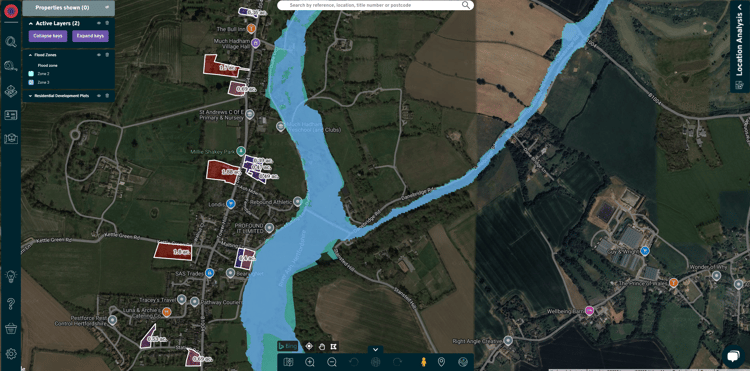Click the Right Angle Creative marker
This screenshot has width=750, height=371.
(508, 340)
